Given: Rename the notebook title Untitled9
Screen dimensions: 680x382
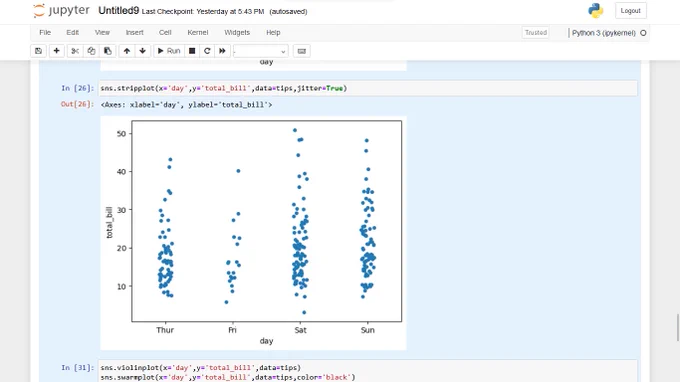Looking at the screenshot, I should 118,11.
